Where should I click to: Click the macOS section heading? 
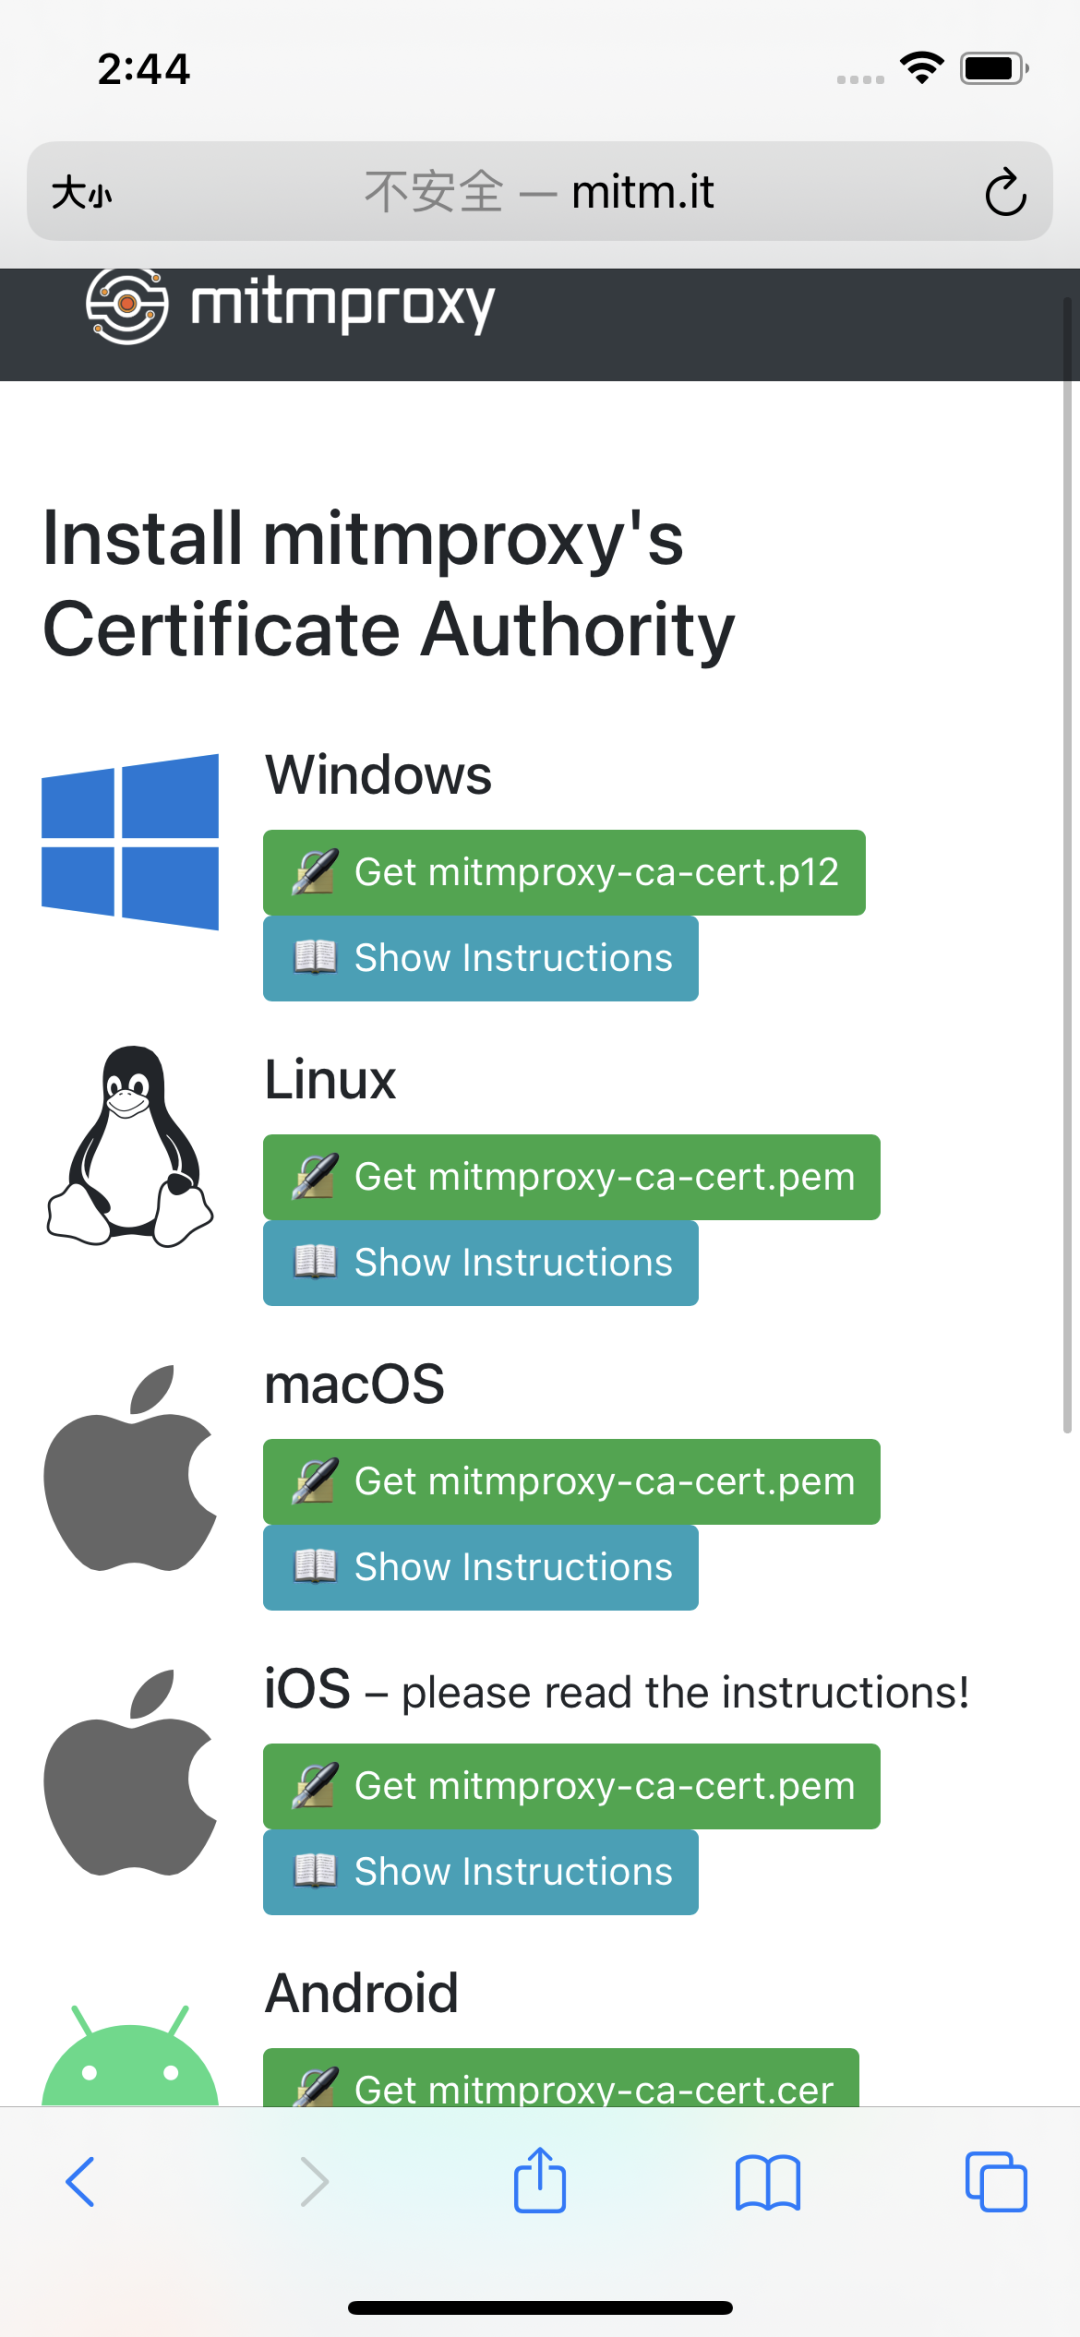click(354, 1385)
